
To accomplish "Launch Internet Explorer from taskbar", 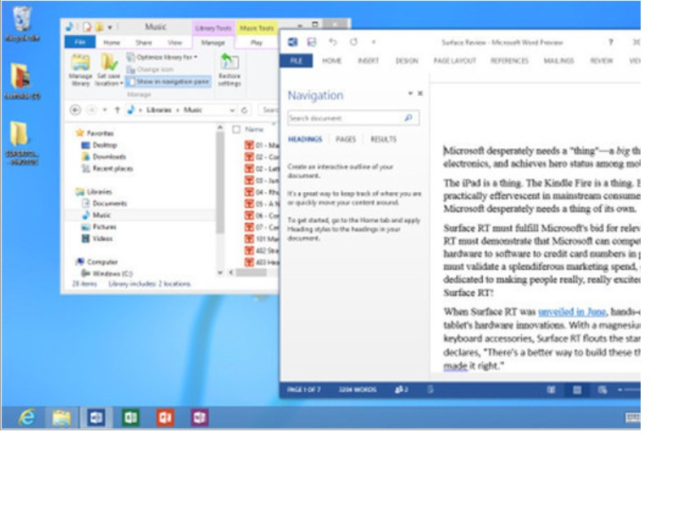I will [x=27, y=418].
